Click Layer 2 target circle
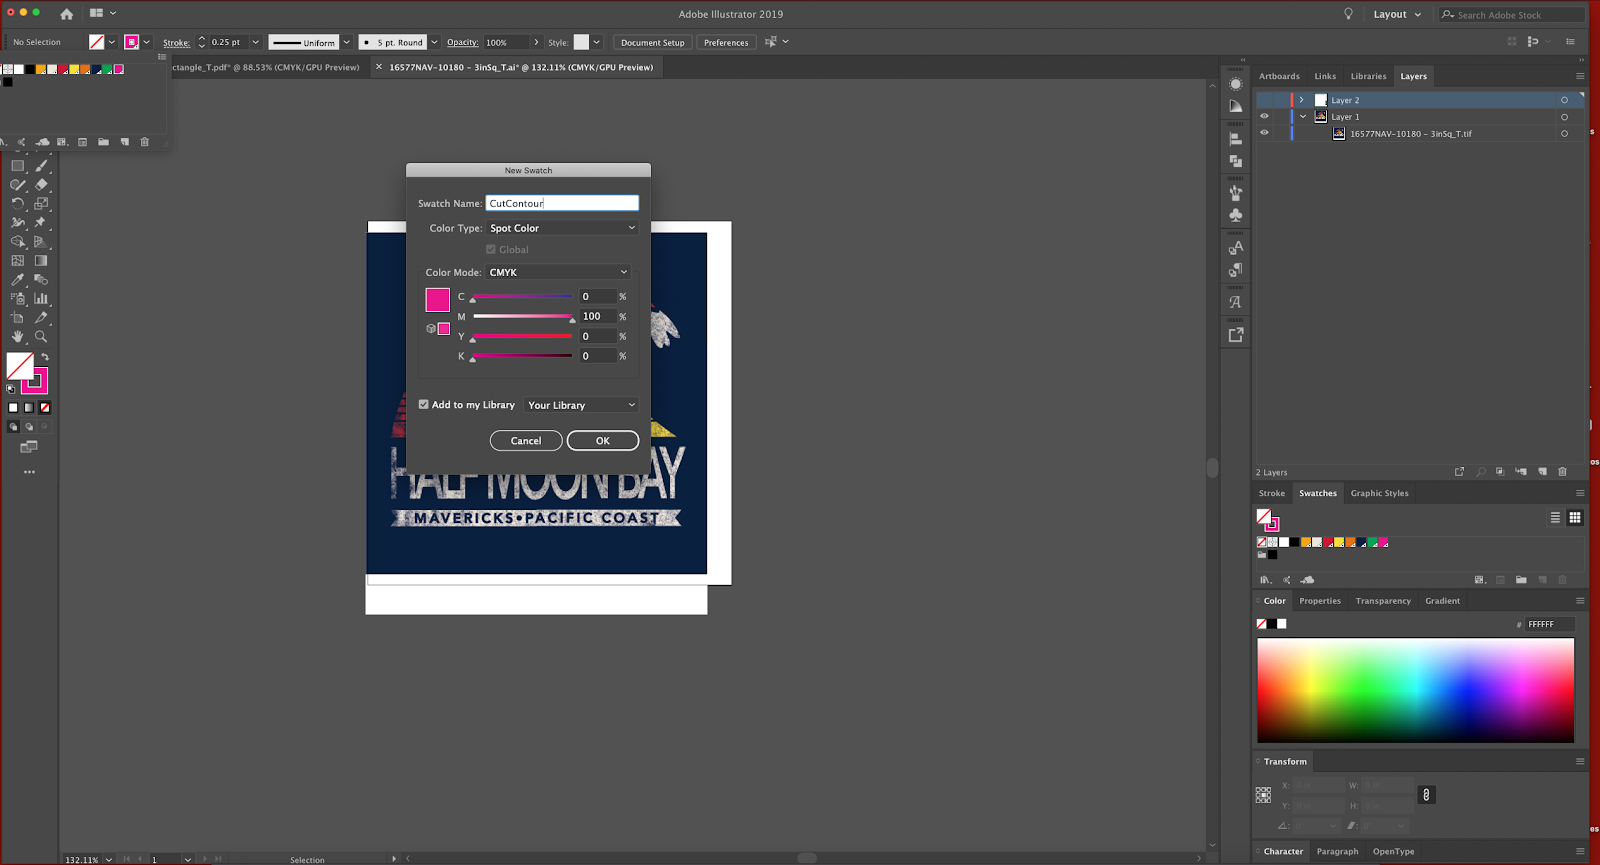The image size is (1600, 865). tap(1564, 100)
